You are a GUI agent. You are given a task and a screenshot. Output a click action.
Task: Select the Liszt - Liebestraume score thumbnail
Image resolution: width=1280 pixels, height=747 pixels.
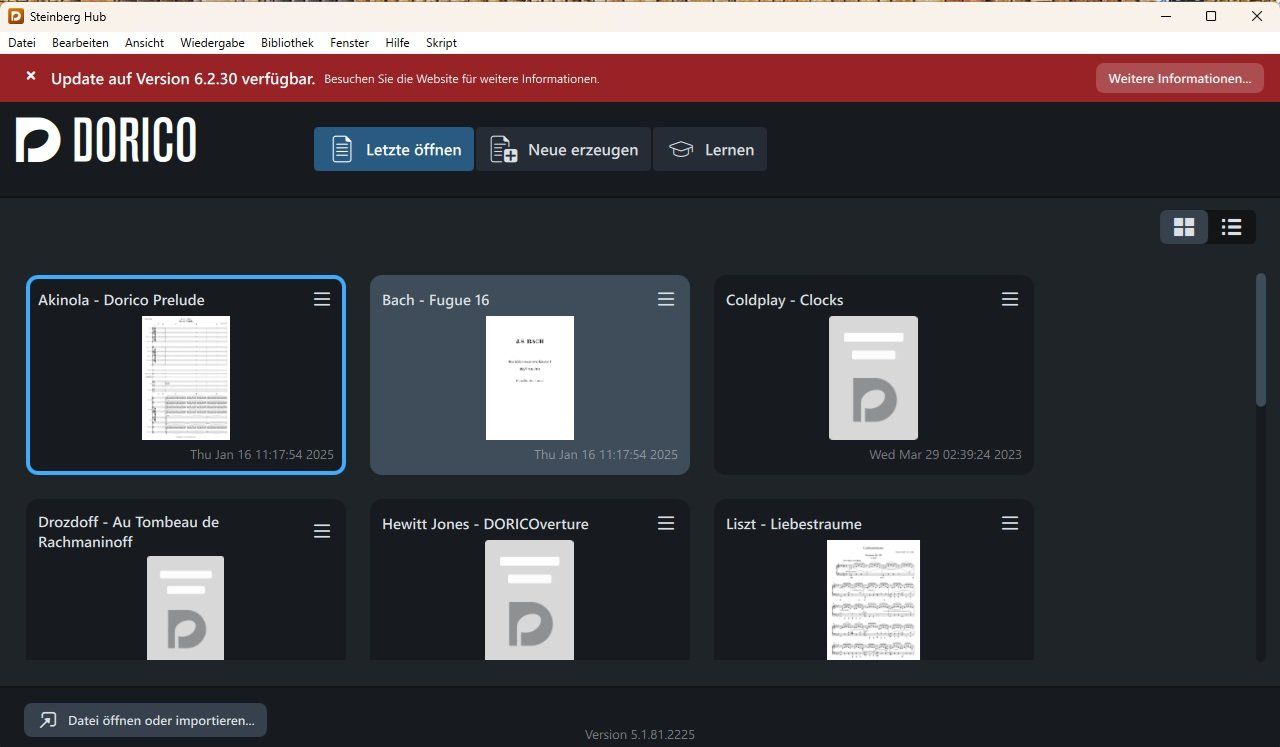pos(873,600)
